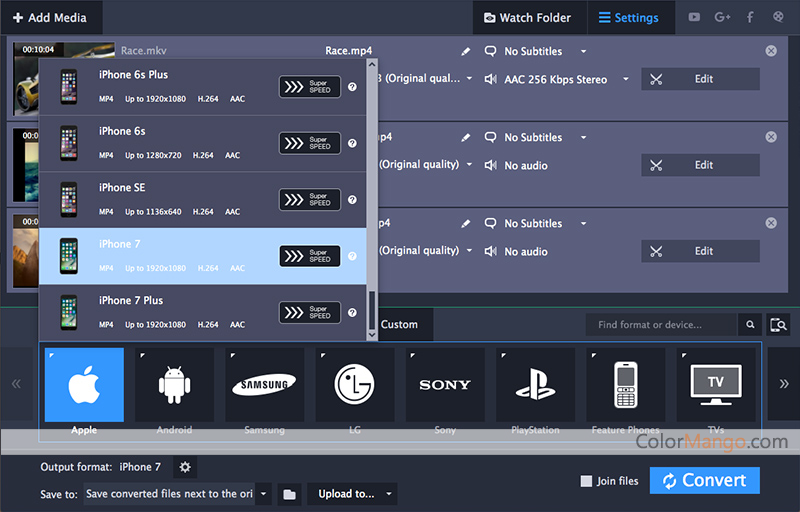The height and width of the screenshot is (512, 800).
Task: Open the Settings menu
Action: click(628, 17)
